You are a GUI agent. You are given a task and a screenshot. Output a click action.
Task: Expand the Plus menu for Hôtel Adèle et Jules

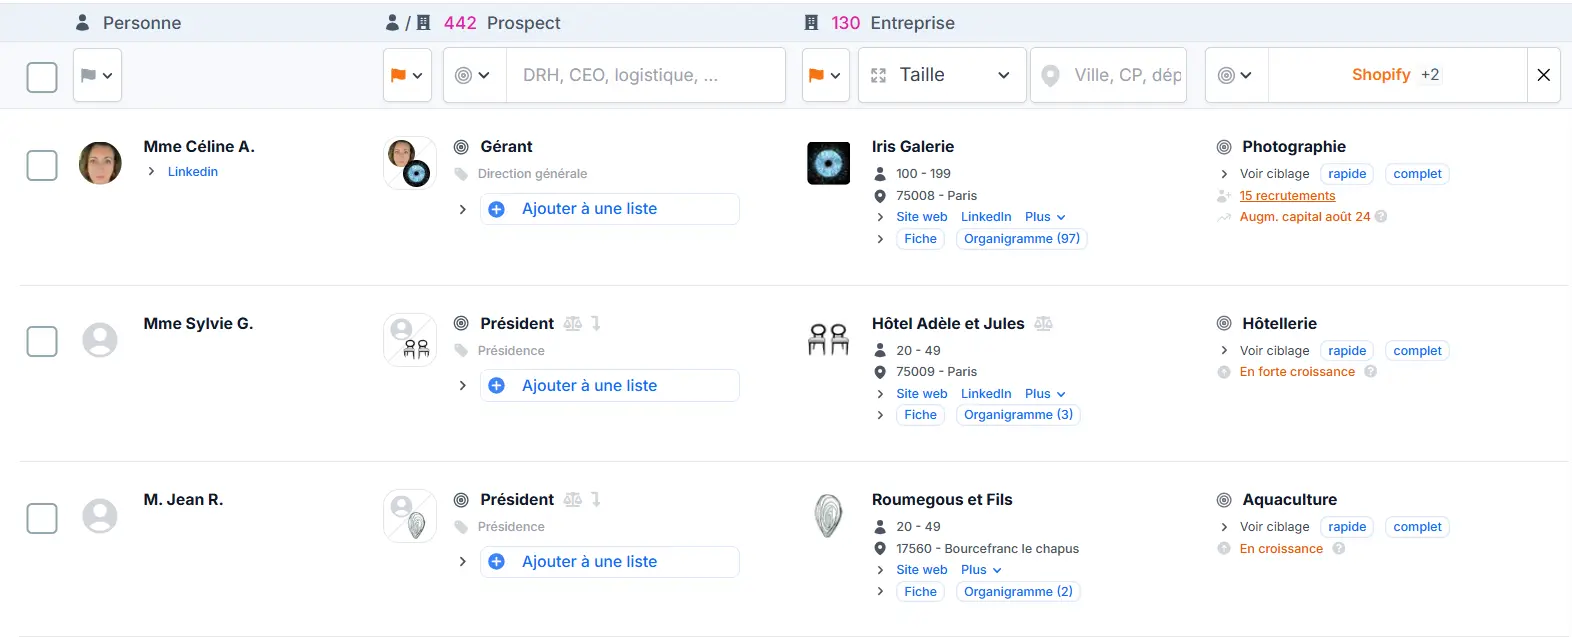(1043, 393)
